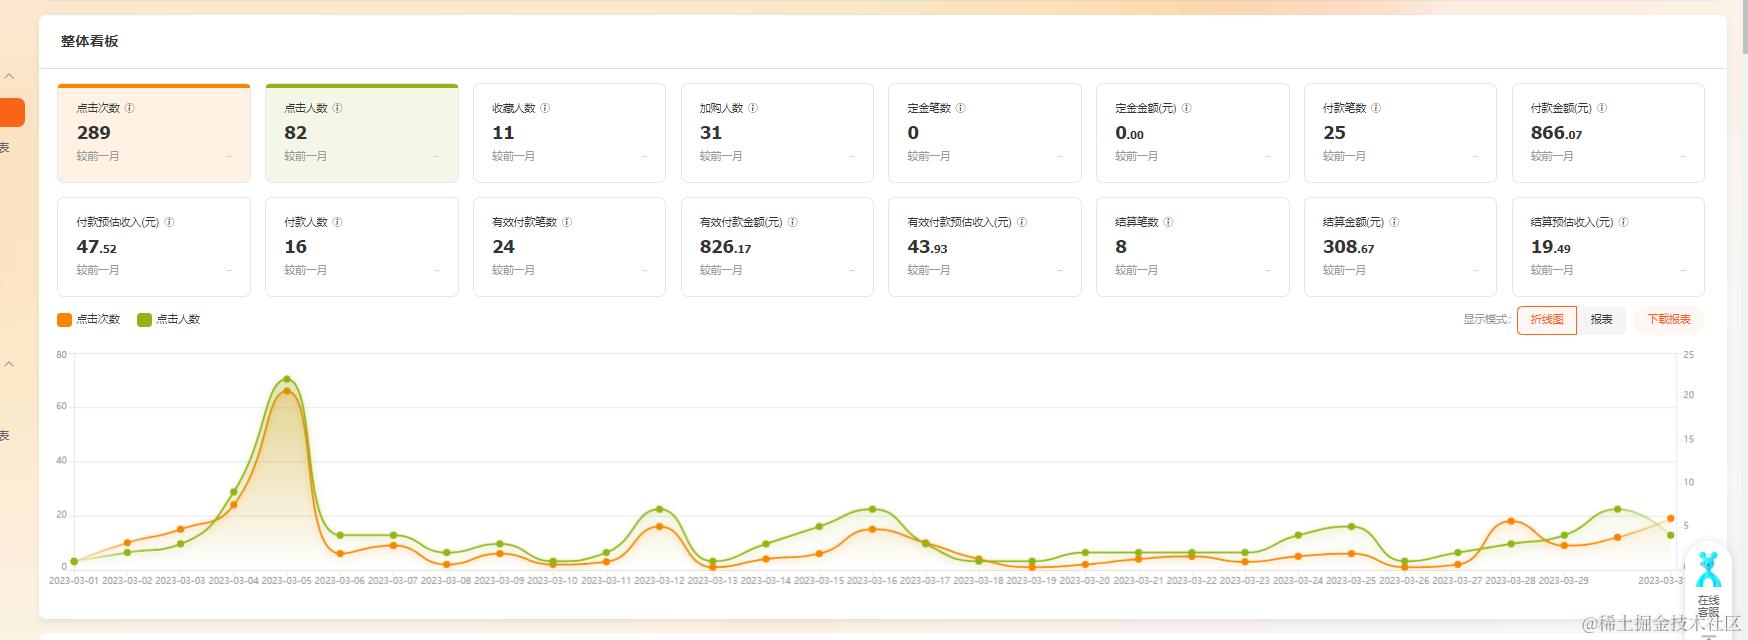Viewport: 1748px width, 640px height.
Task: Click info icon next to 结算笔数
Action: click(1168, 222)
